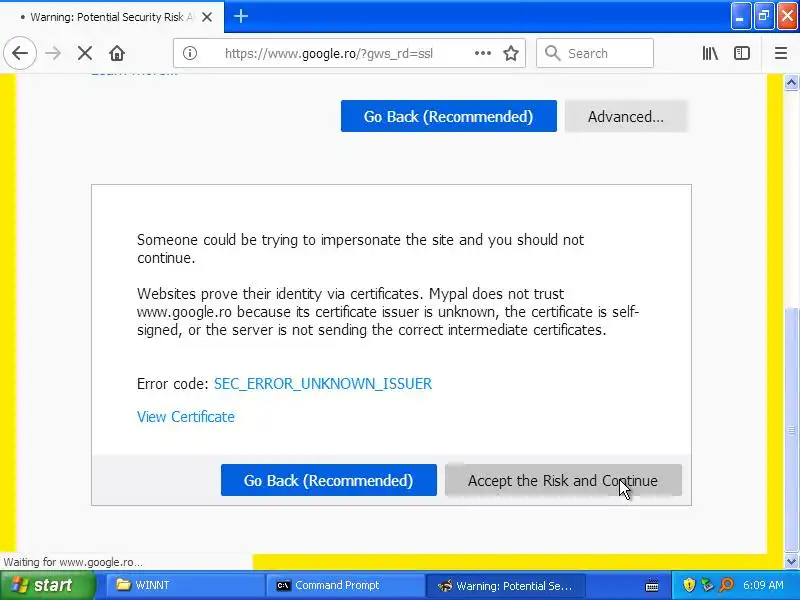Image resolution: width=800 pixels, height=600 pixels.
Task: Click the on-screen keyboard tray icon
Action: [x=652, y=586]
